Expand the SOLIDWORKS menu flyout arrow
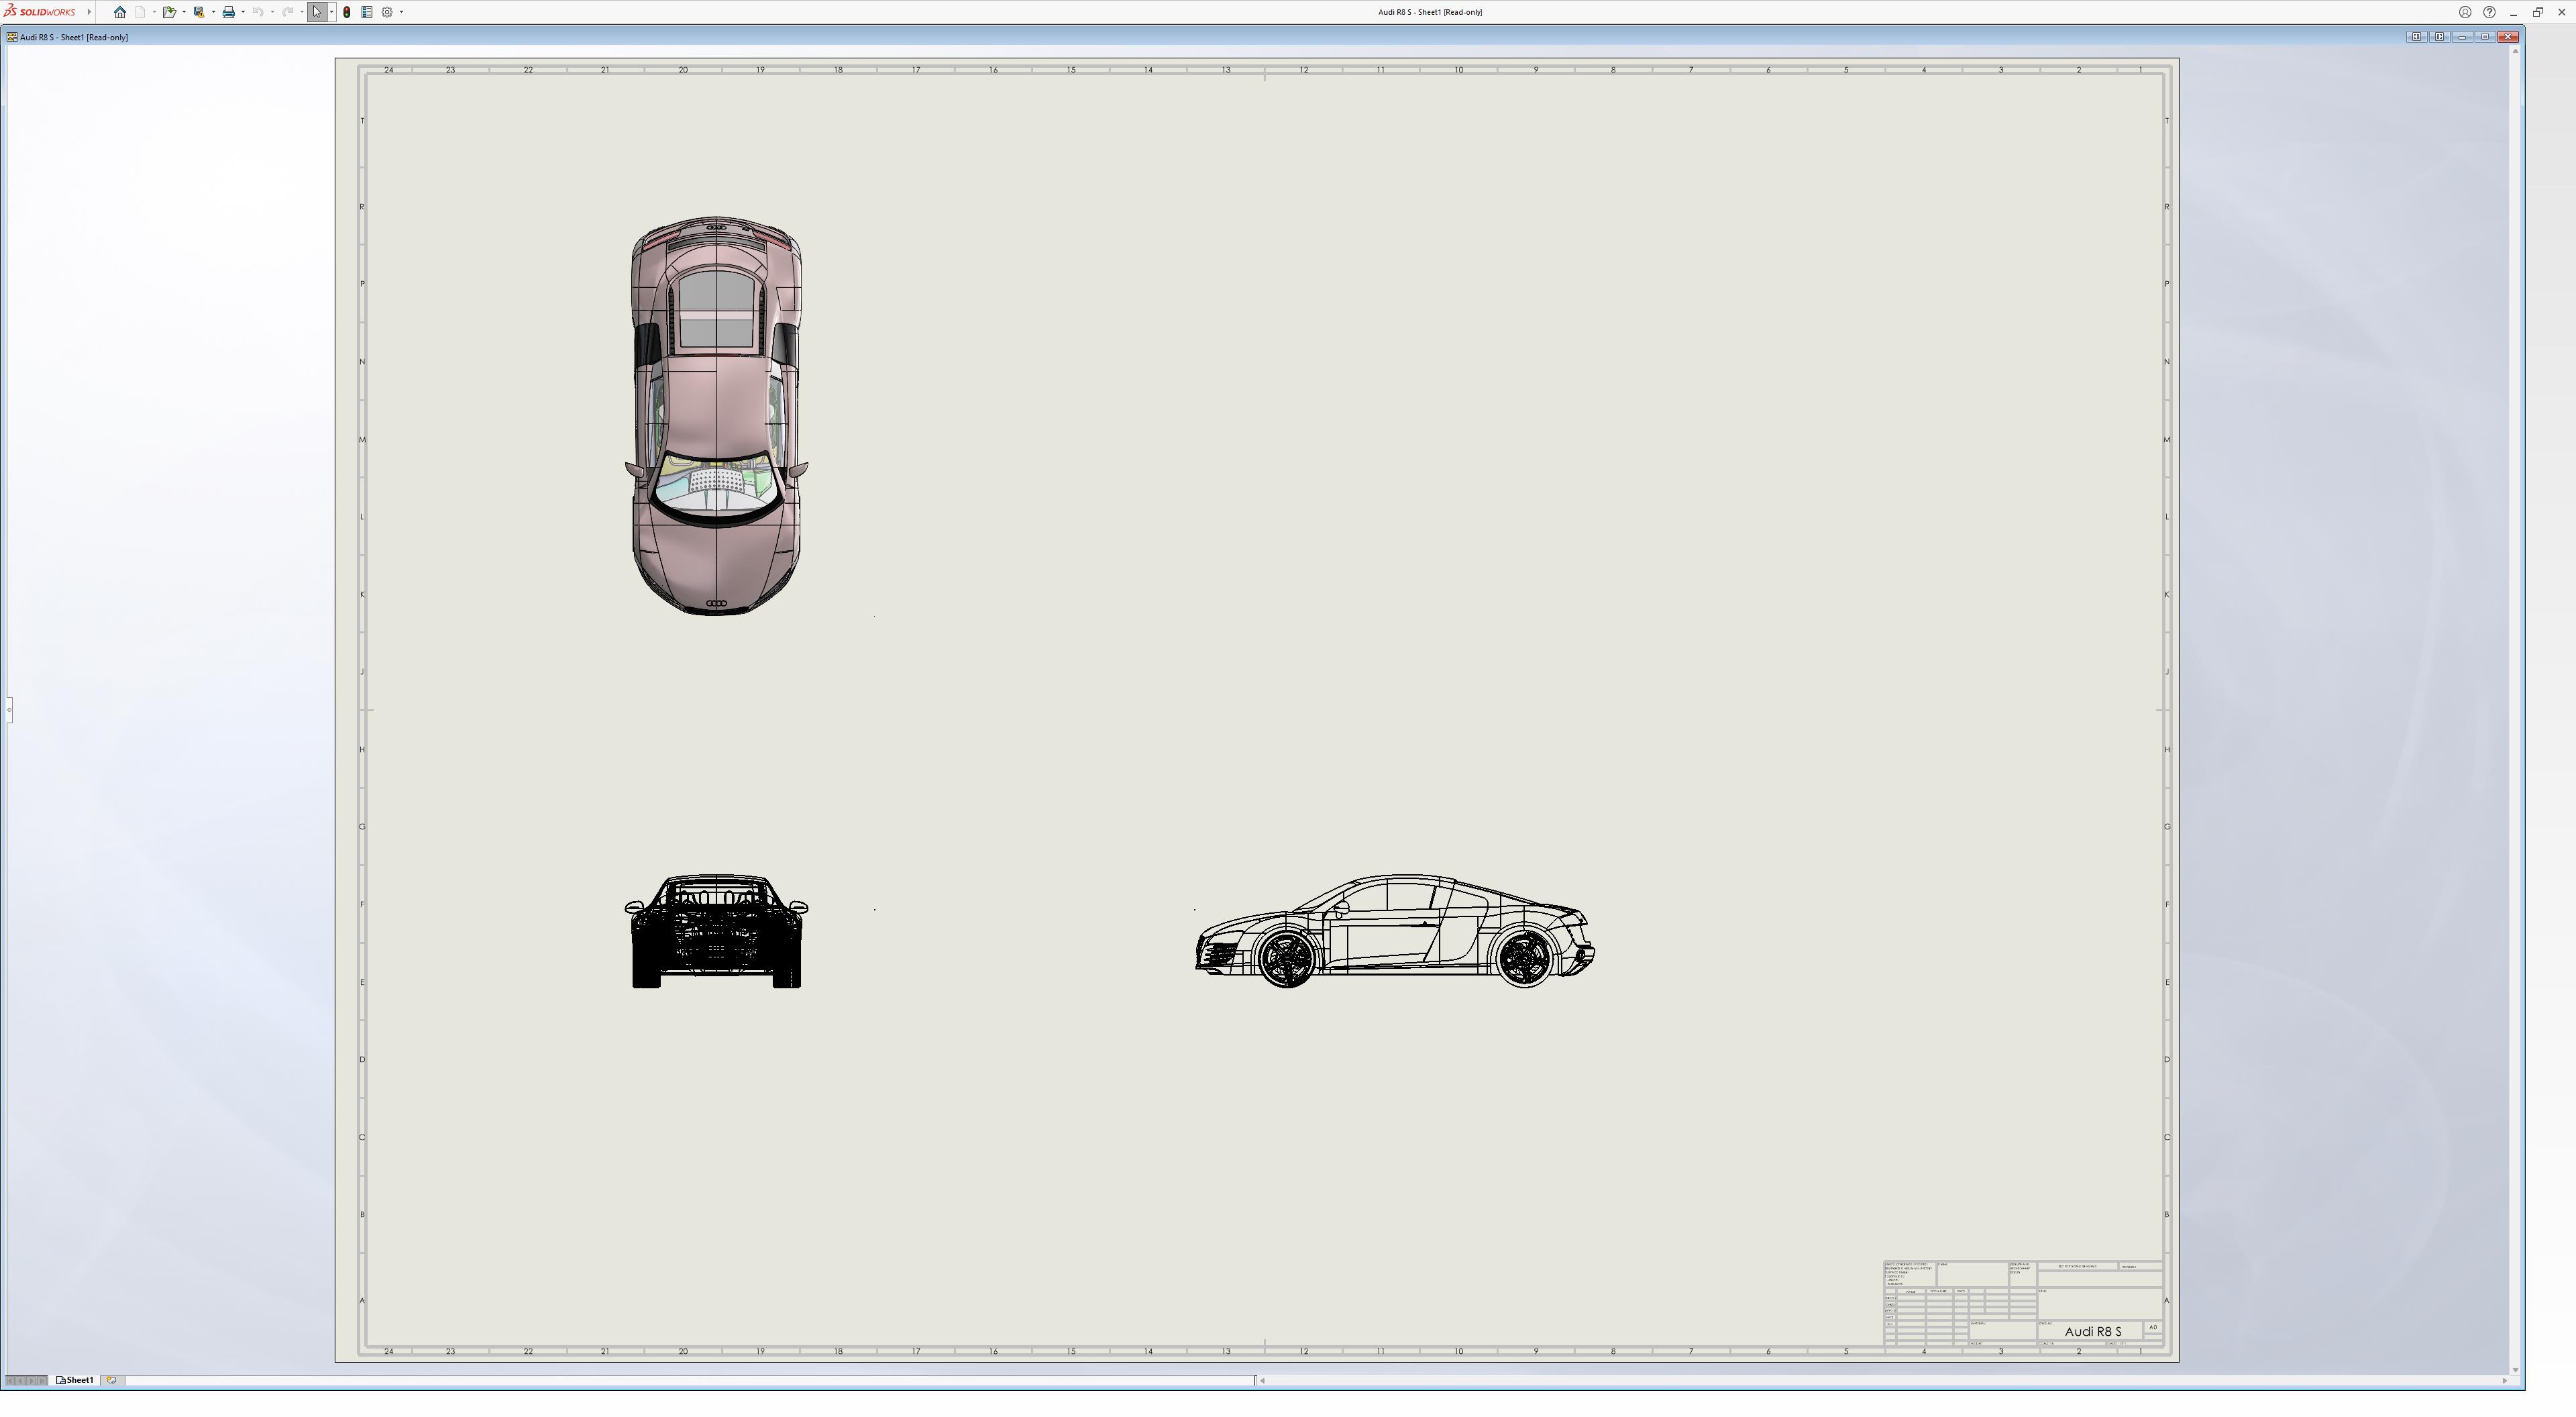Image resolution: width=2576 pixels, height=1417 pixels. [89, 12]
